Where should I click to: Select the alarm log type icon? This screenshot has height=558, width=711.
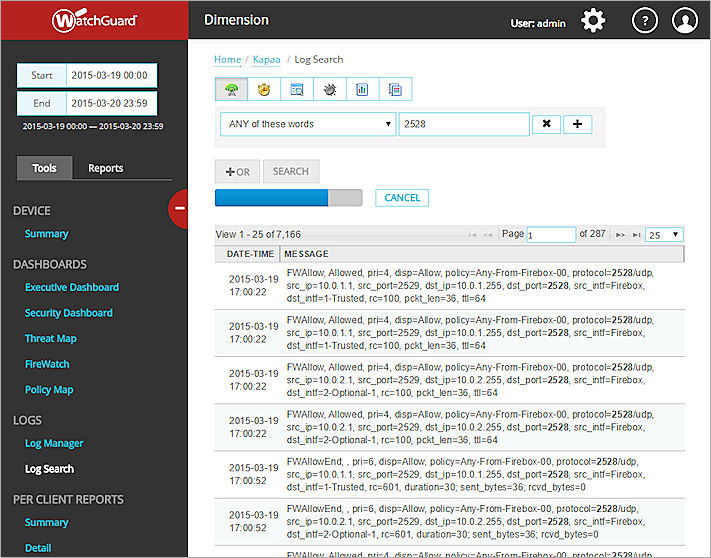click(x=264, y=90)
